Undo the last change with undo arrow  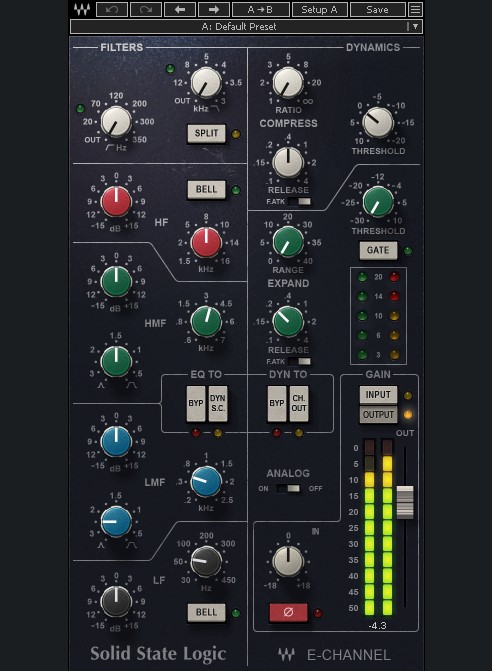click(112, 9)
